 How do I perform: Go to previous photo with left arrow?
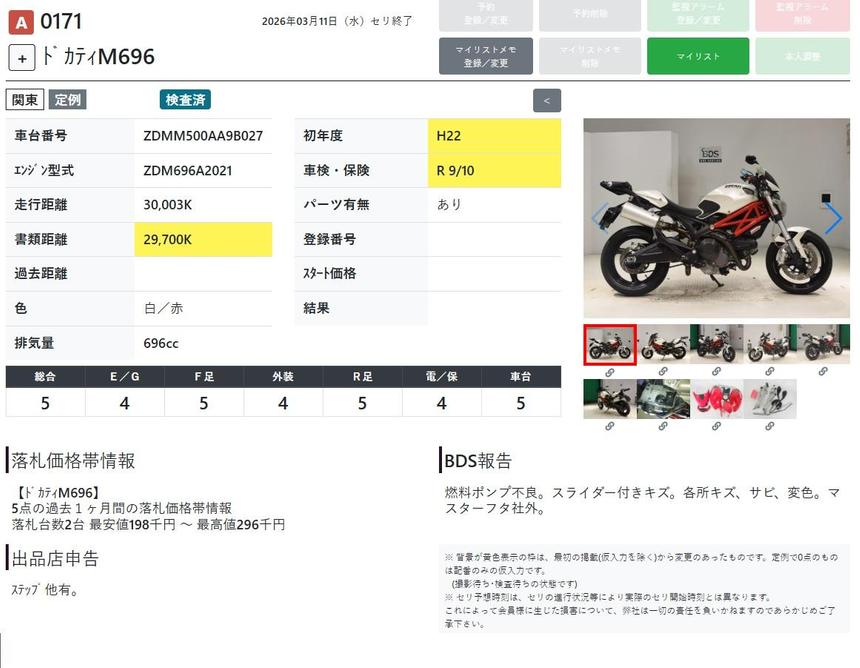click(x=600, y=218)
